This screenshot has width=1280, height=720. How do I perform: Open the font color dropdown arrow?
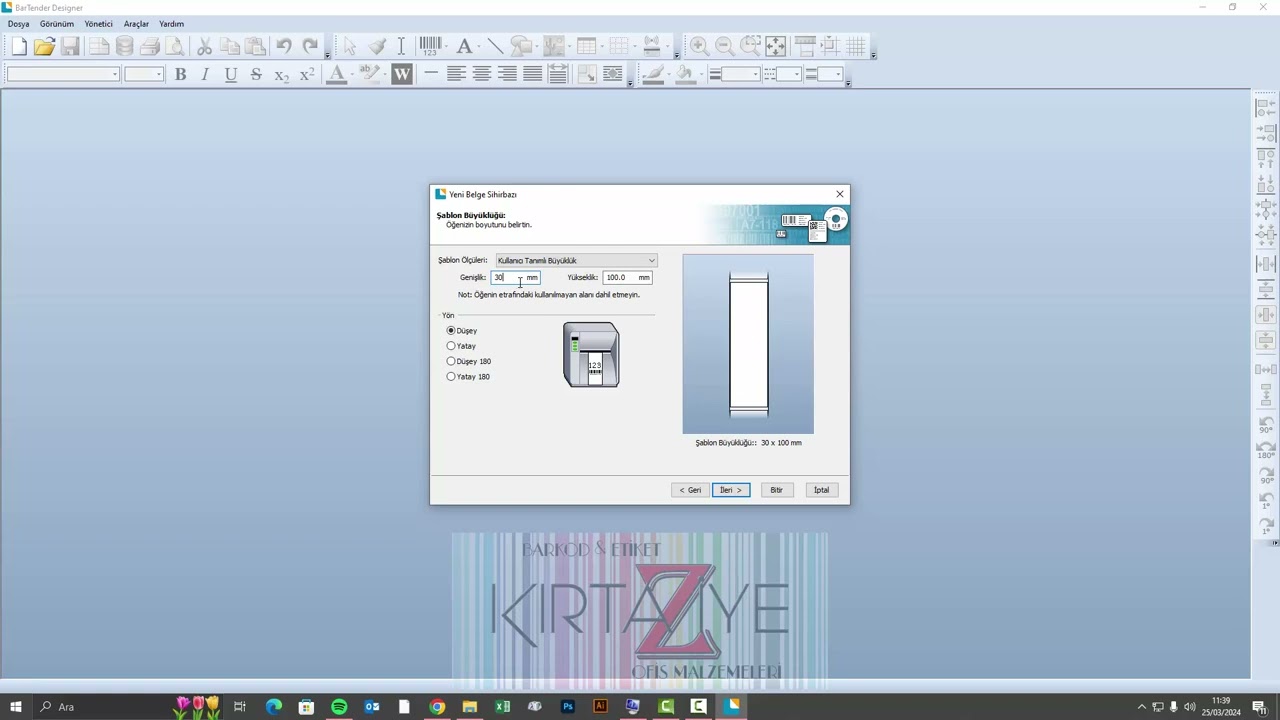click(353, 74)
